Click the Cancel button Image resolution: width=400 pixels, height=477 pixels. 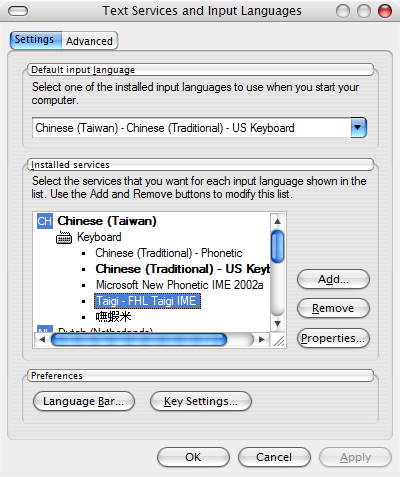click(274, 457)
